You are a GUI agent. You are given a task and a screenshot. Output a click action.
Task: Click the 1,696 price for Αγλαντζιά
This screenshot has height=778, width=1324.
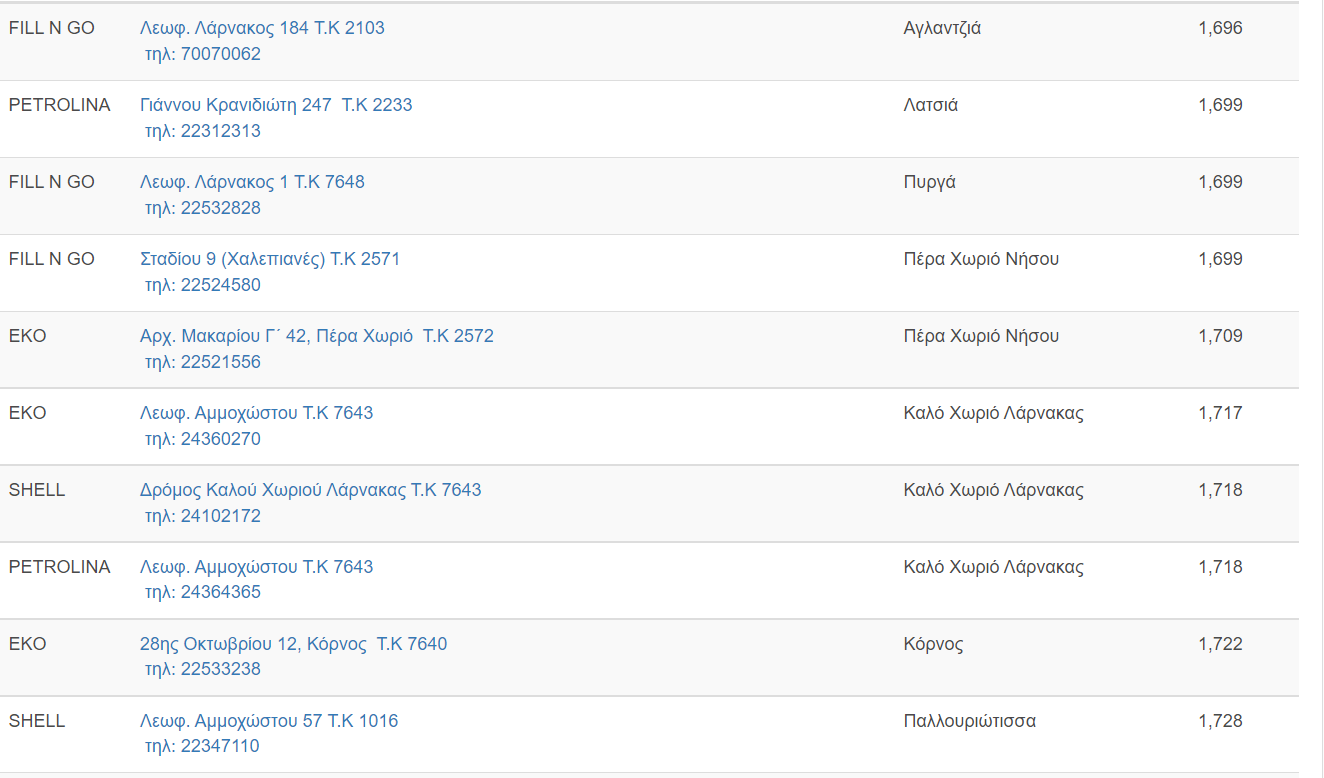[1220, 28]
